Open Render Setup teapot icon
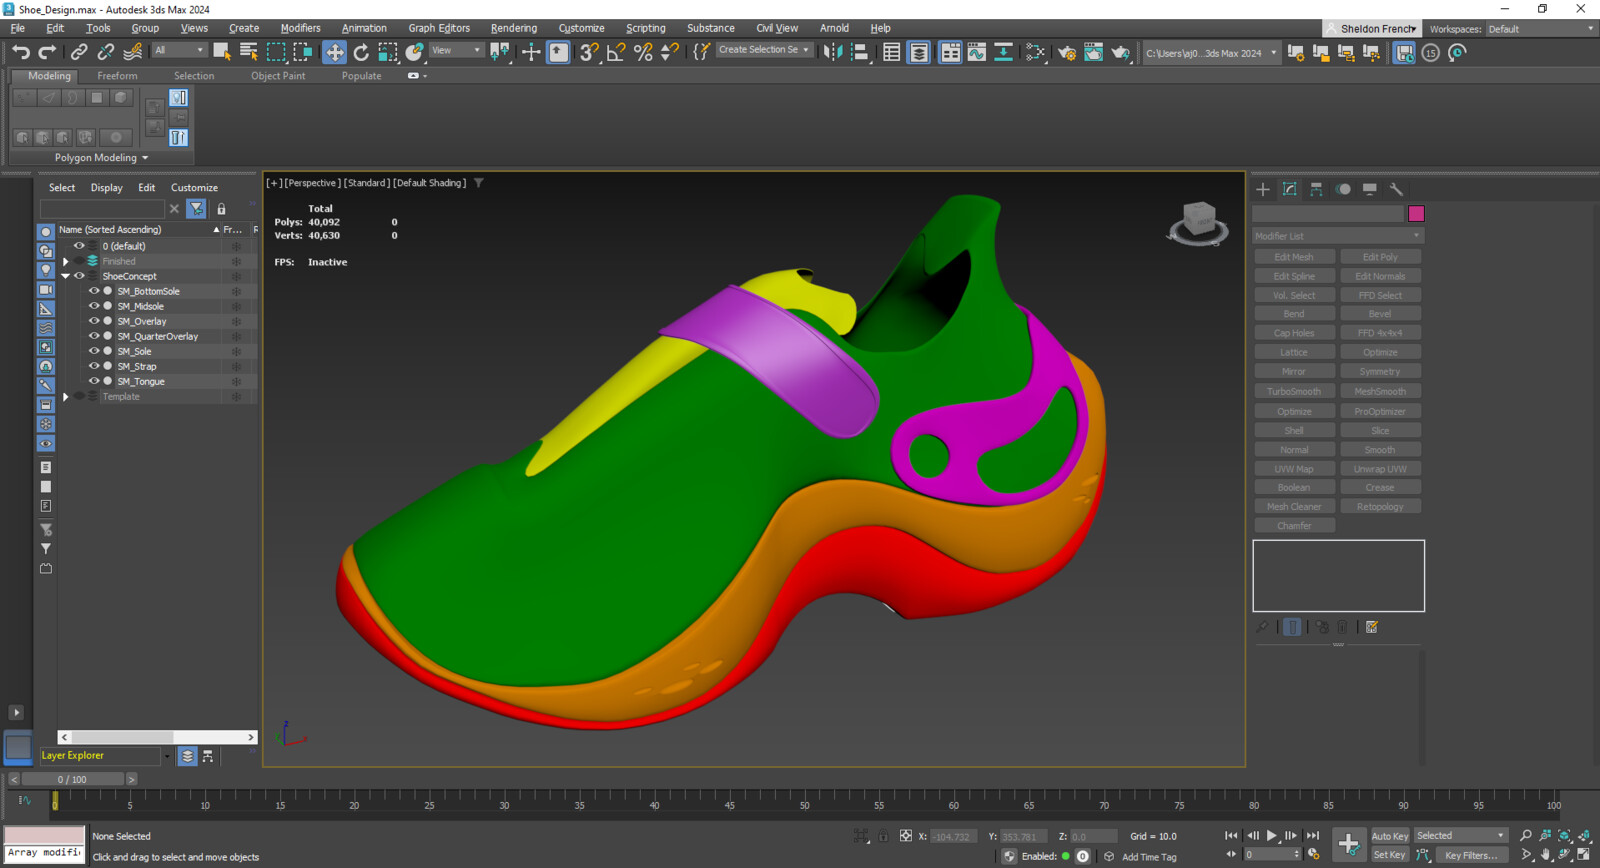Screen dimensions: 1600x868 coord(1067,52)
